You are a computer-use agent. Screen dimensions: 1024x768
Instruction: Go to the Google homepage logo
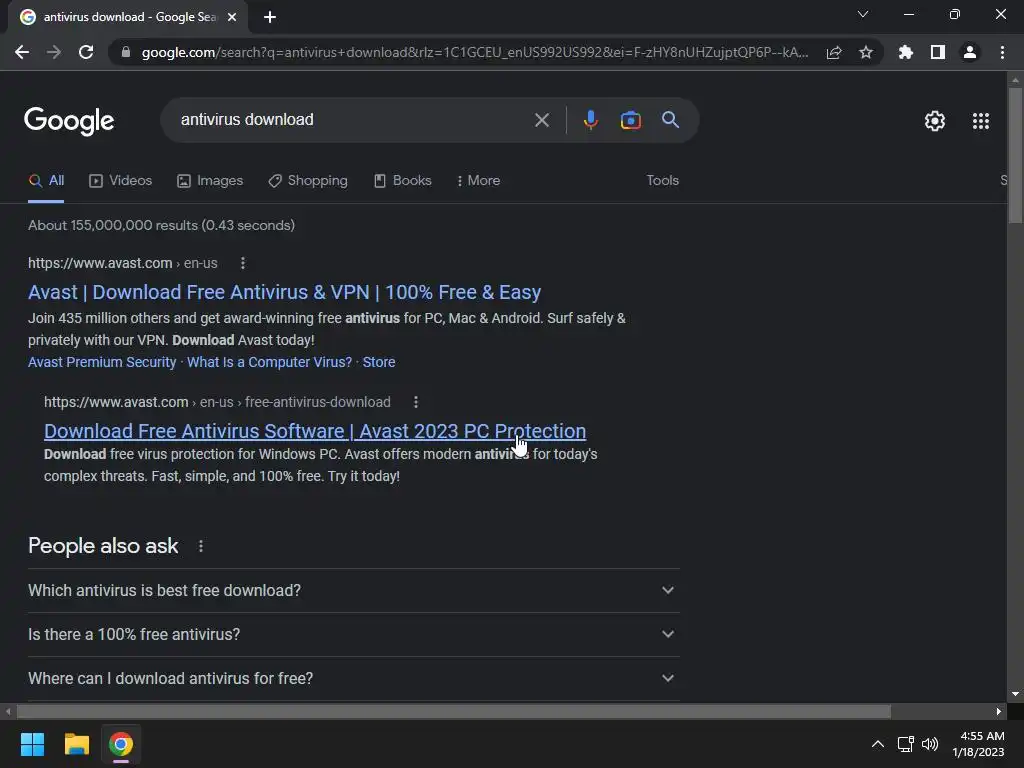click(69, 121)
